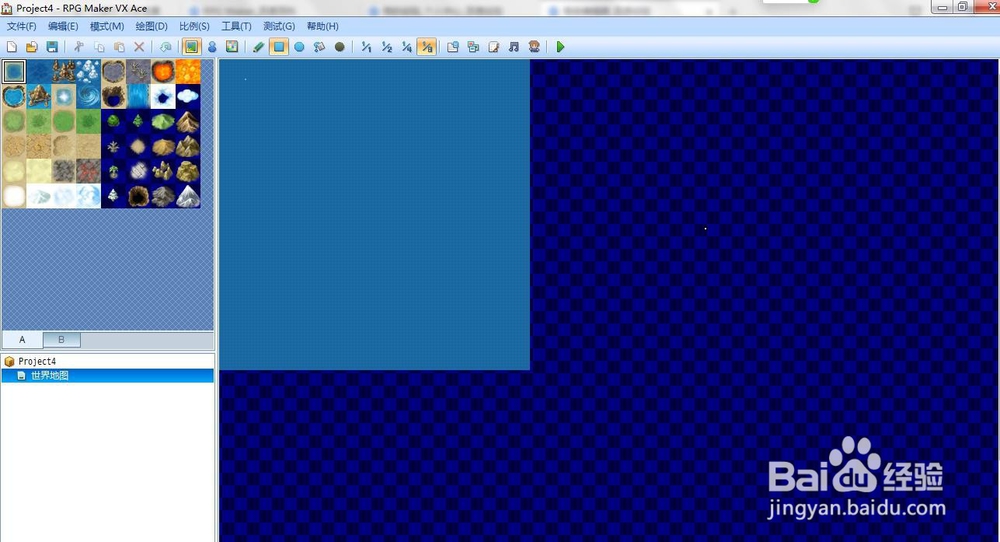This screenshot has height=542, width=1000.
Task: Open the 测试(G) menu
Action: pos(279,26)
